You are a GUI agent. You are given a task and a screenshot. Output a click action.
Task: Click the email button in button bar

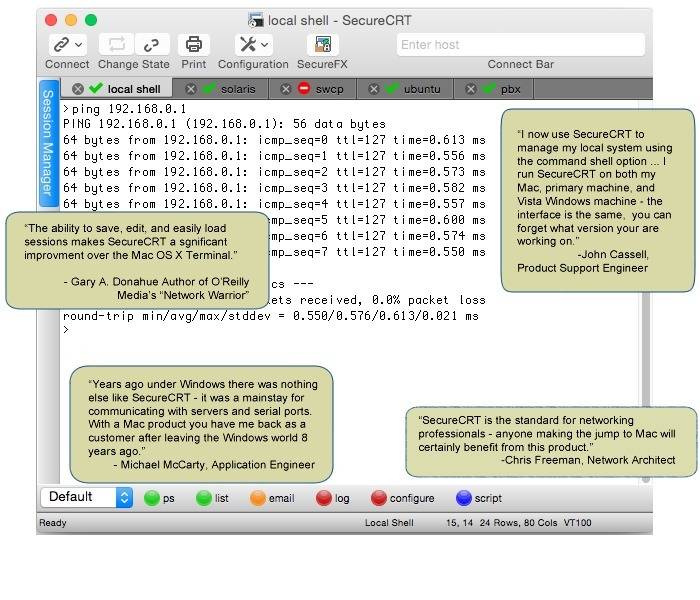coord(272,498)
